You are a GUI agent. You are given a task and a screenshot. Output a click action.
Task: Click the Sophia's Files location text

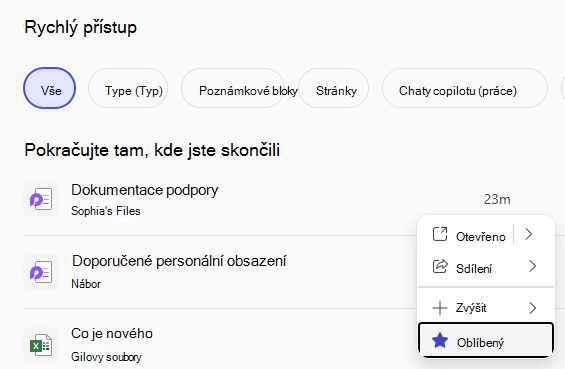pyautogui.click(x=106, y=211)
